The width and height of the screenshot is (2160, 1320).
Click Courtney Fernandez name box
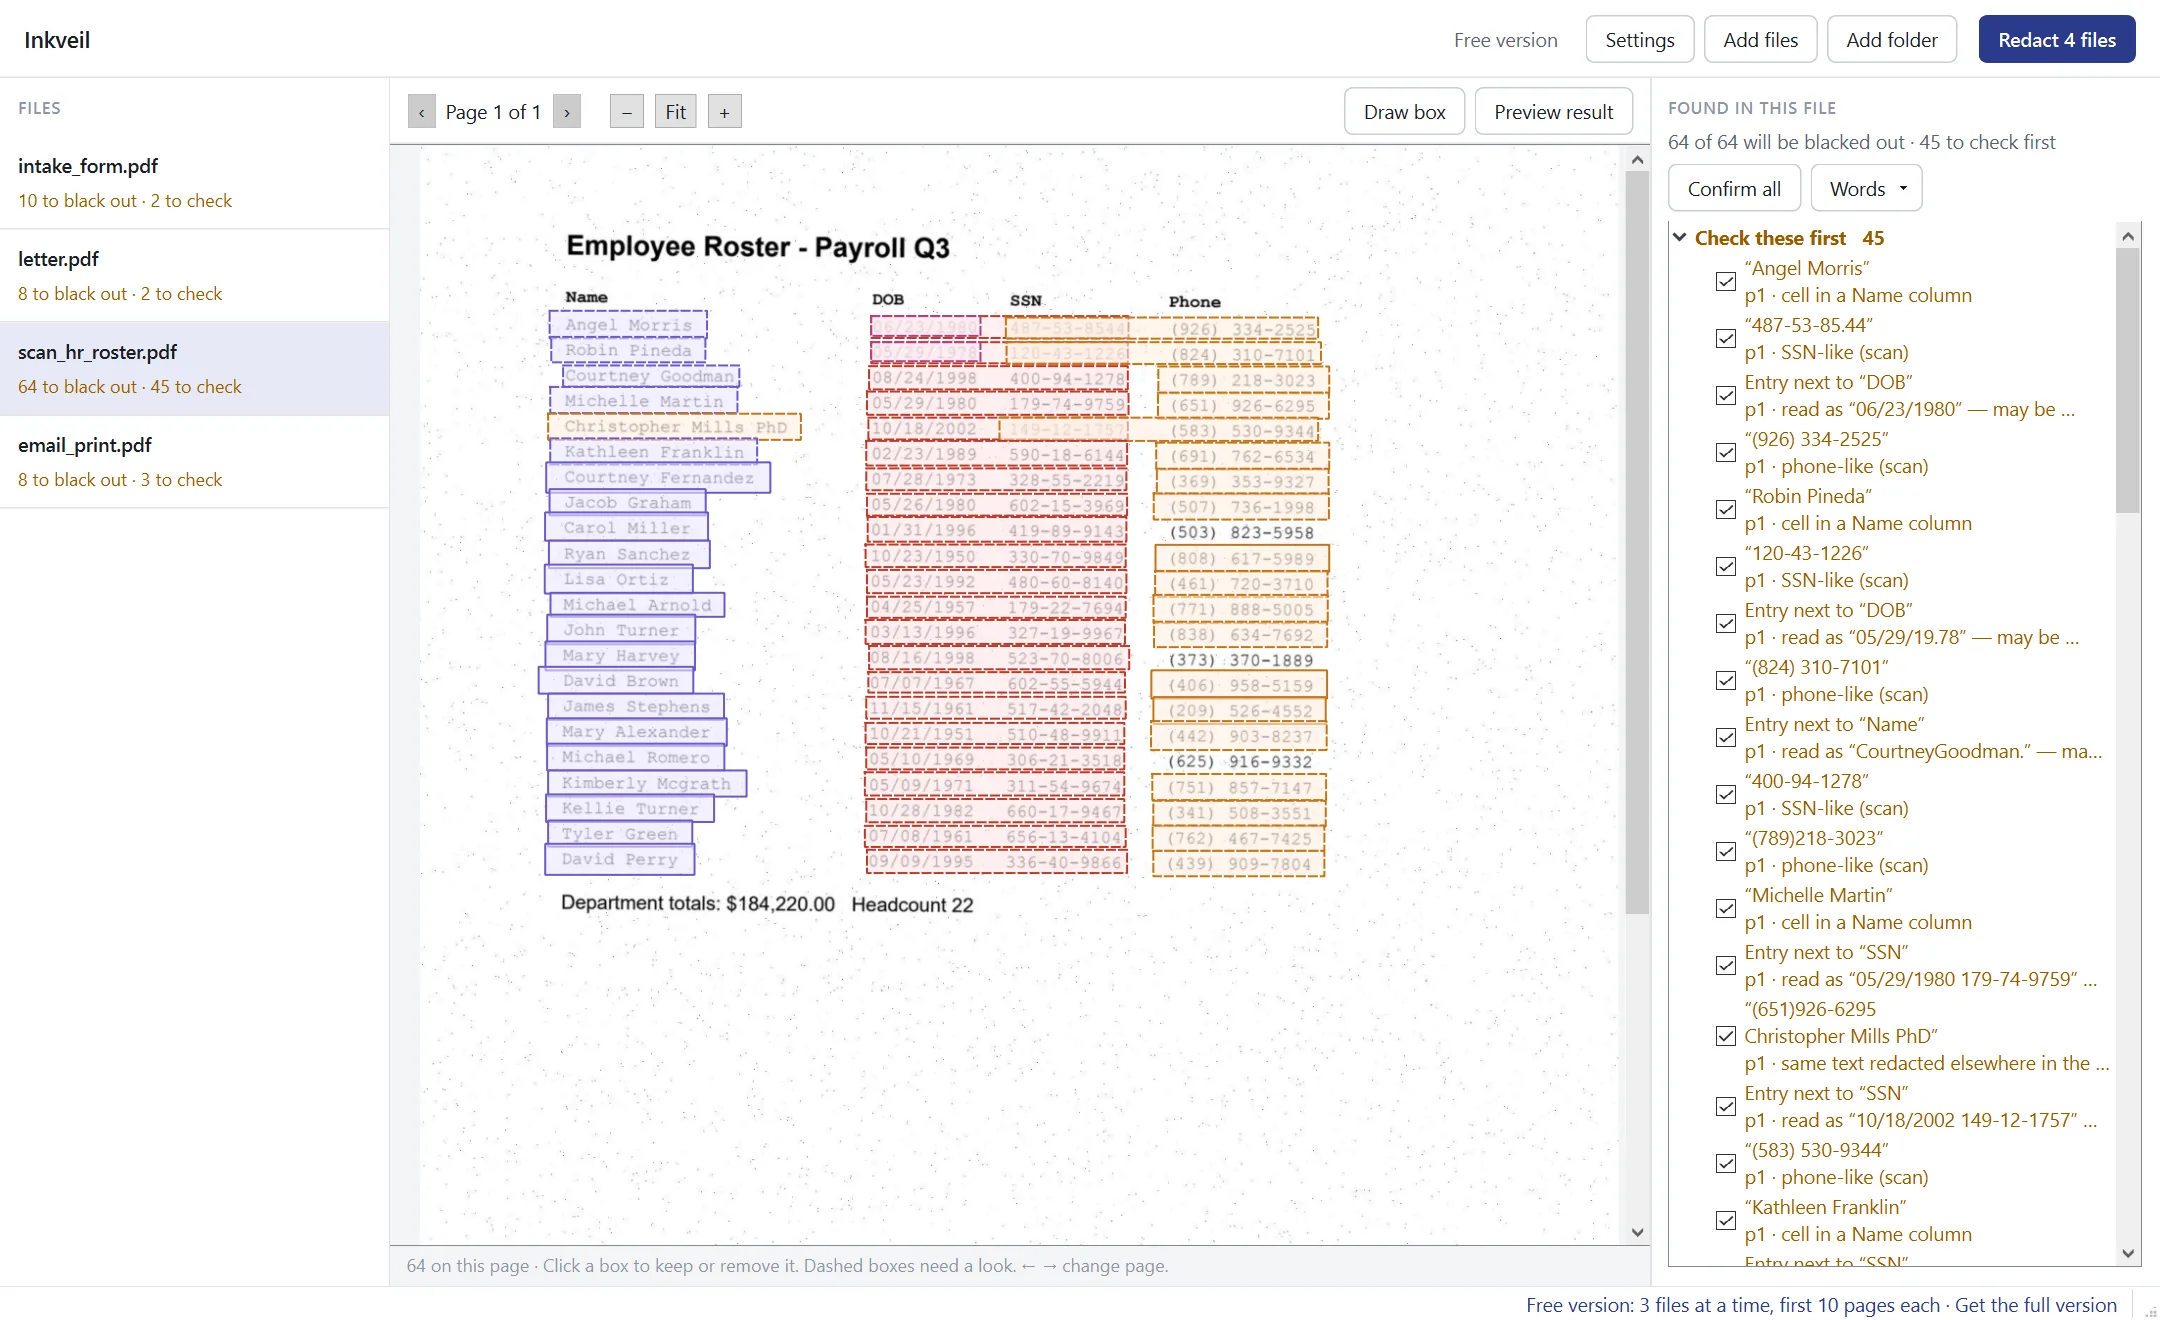click(x=658, y=478)
